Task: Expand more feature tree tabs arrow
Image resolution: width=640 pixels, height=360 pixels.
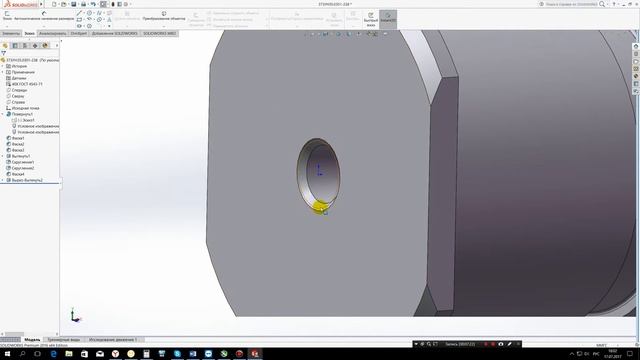Action: [57, 46]
